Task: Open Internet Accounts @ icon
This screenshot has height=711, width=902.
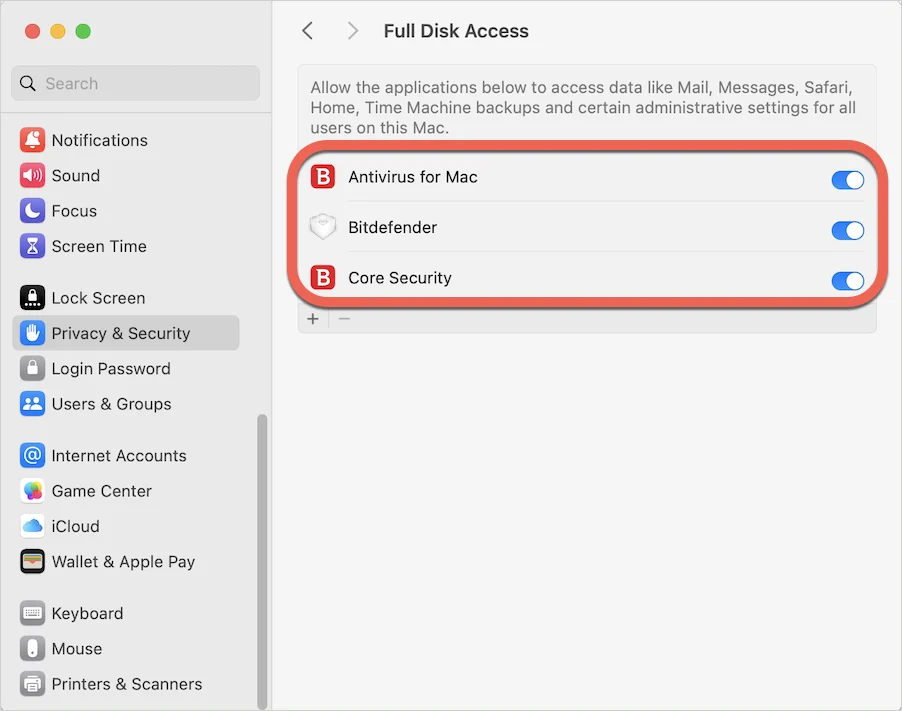Action: [32, 456]
